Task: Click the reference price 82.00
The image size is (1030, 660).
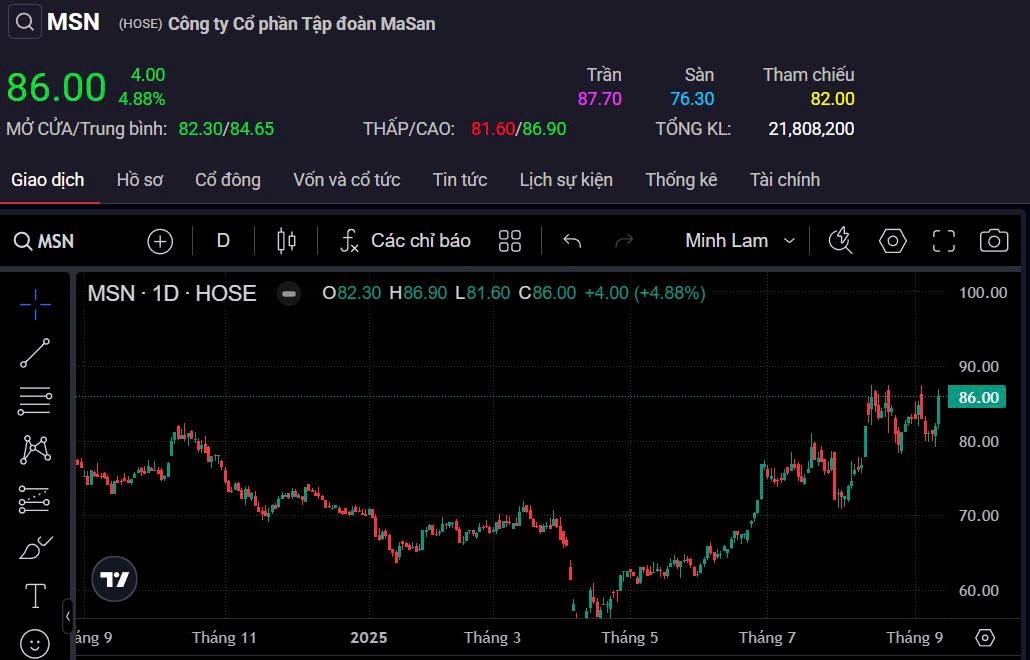Action: pos(832,99)
